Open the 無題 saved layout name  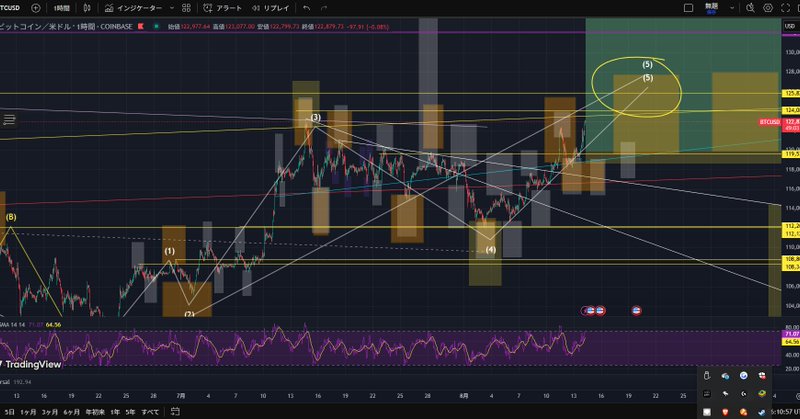click(x=712, y=8)
